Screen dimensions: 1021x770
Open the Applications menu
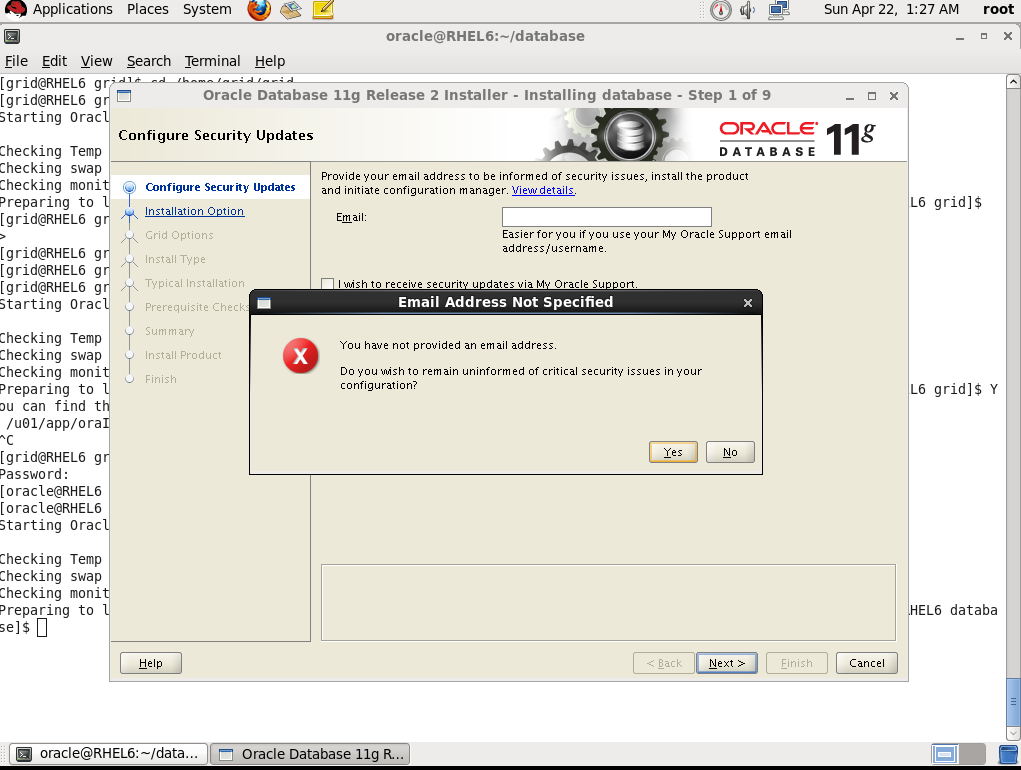pos(72,9)
